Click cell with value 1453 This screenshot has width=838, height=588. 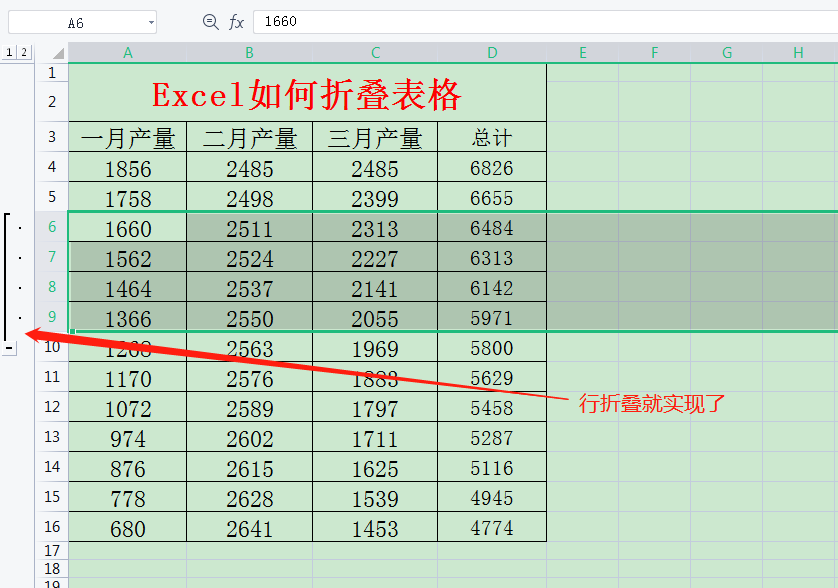375,527
